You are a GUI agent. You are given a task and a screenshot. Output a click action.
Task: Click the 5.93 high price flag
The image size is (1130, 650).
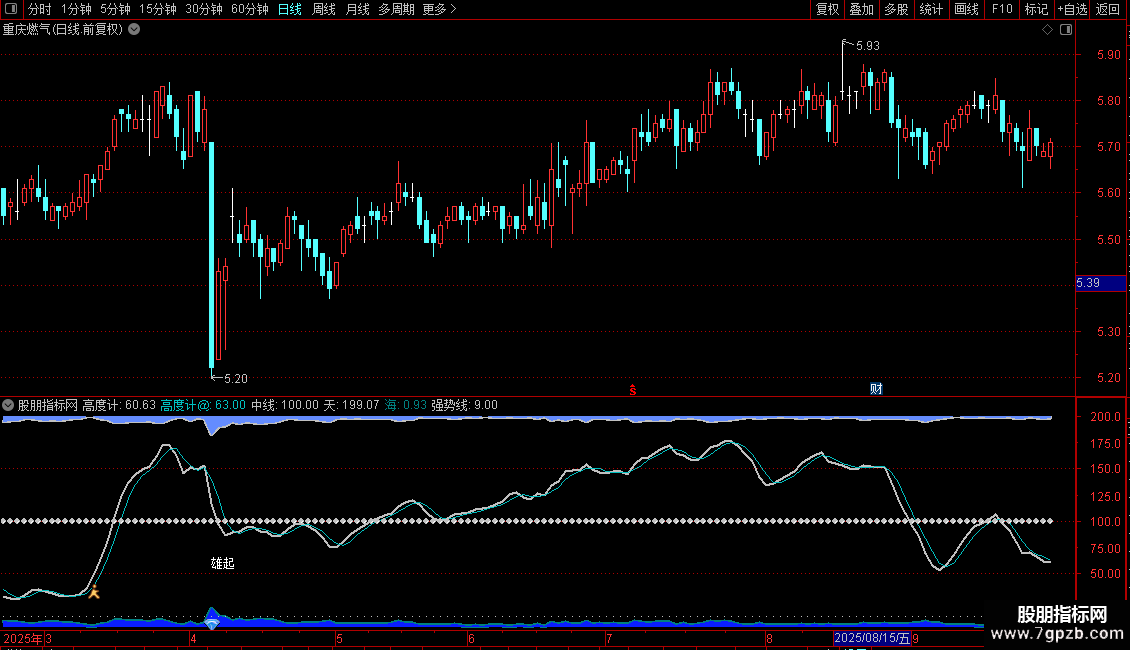(866, 45)
